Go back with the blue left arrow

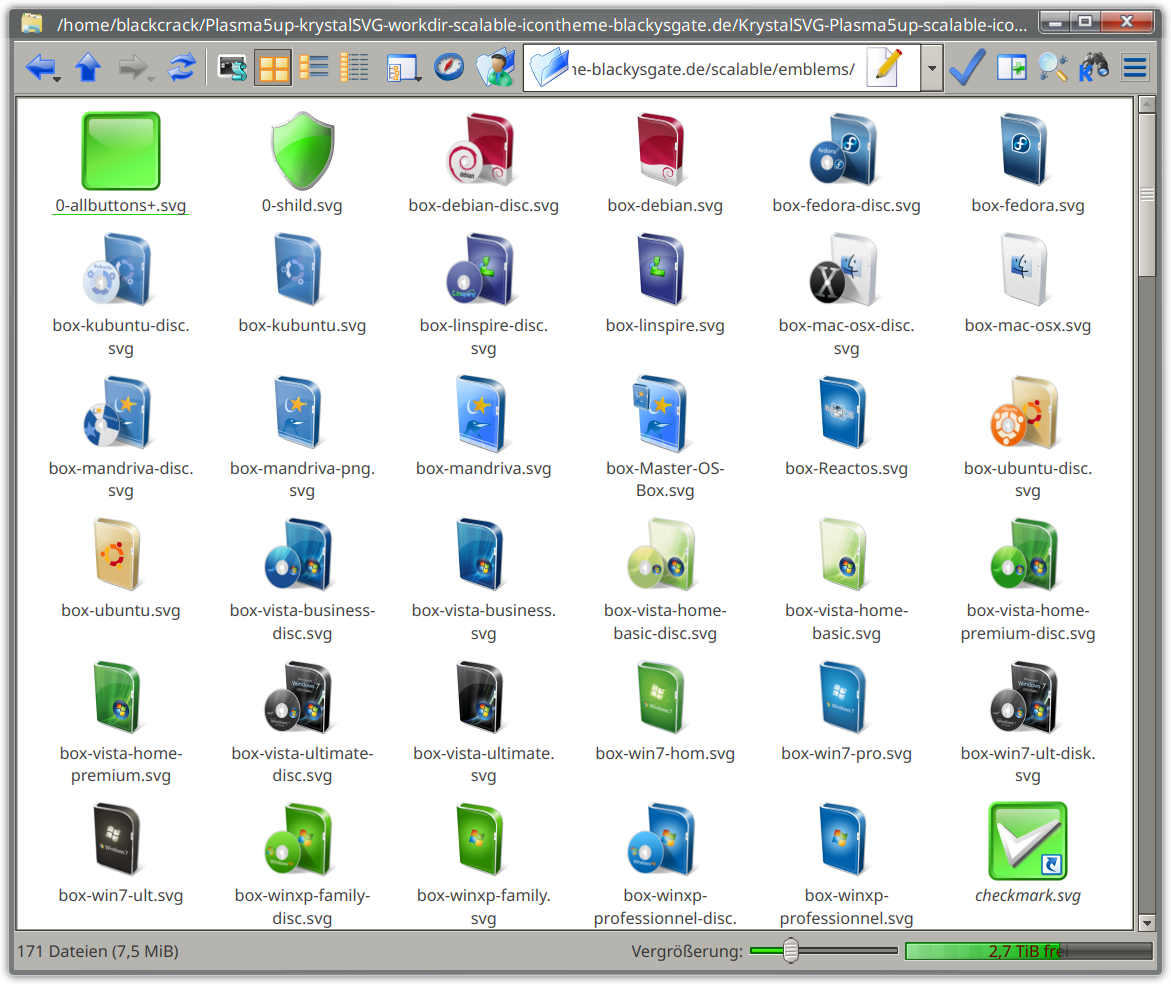click(x=39, y=68)
